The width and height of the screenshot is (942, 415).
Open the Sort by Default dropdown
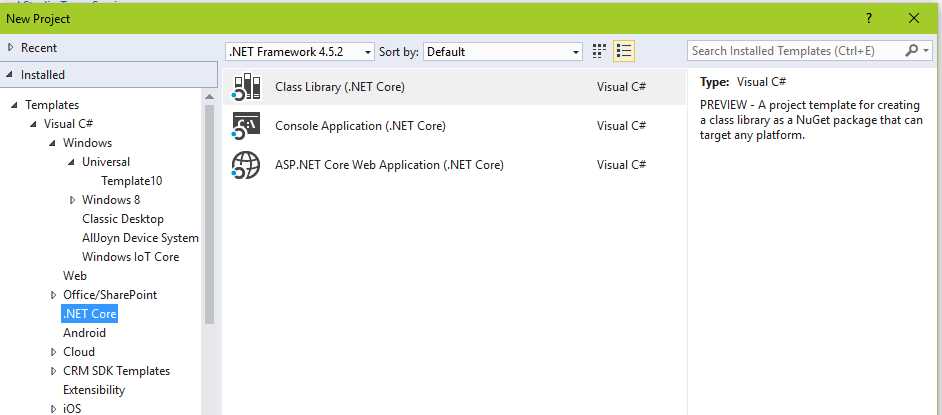click(503, 52)
